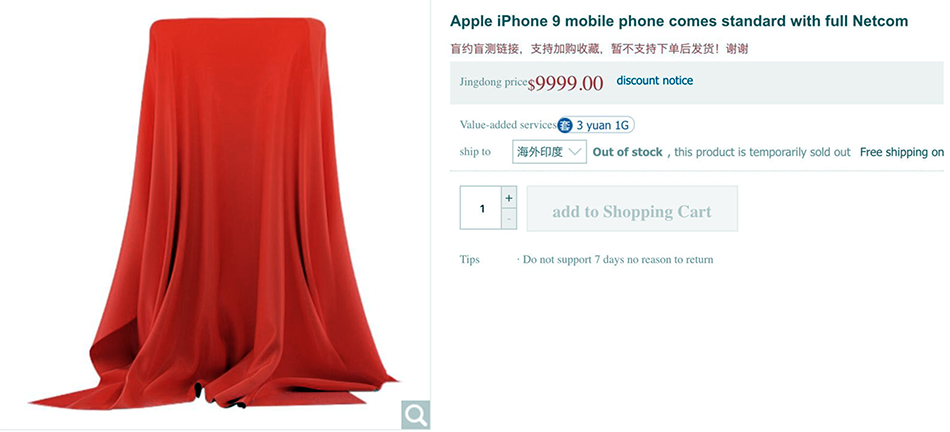
Task: Click the chevron arrow in the shipping dropdown
Action: point(576,151)
